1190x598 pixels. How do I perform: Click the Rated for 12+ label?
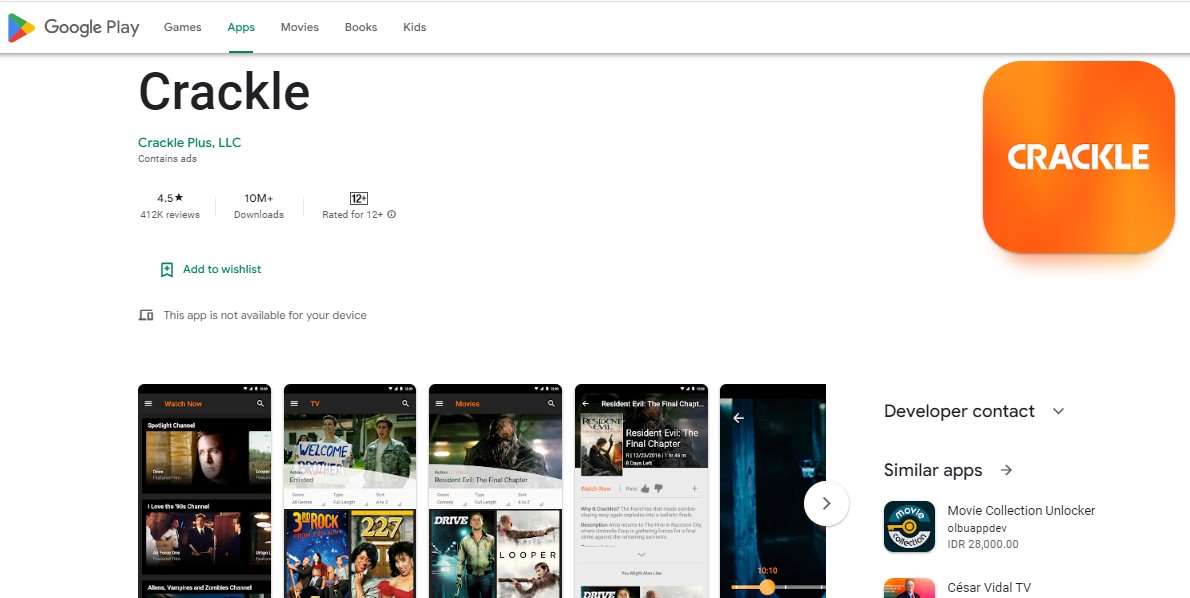coord(352,215)
